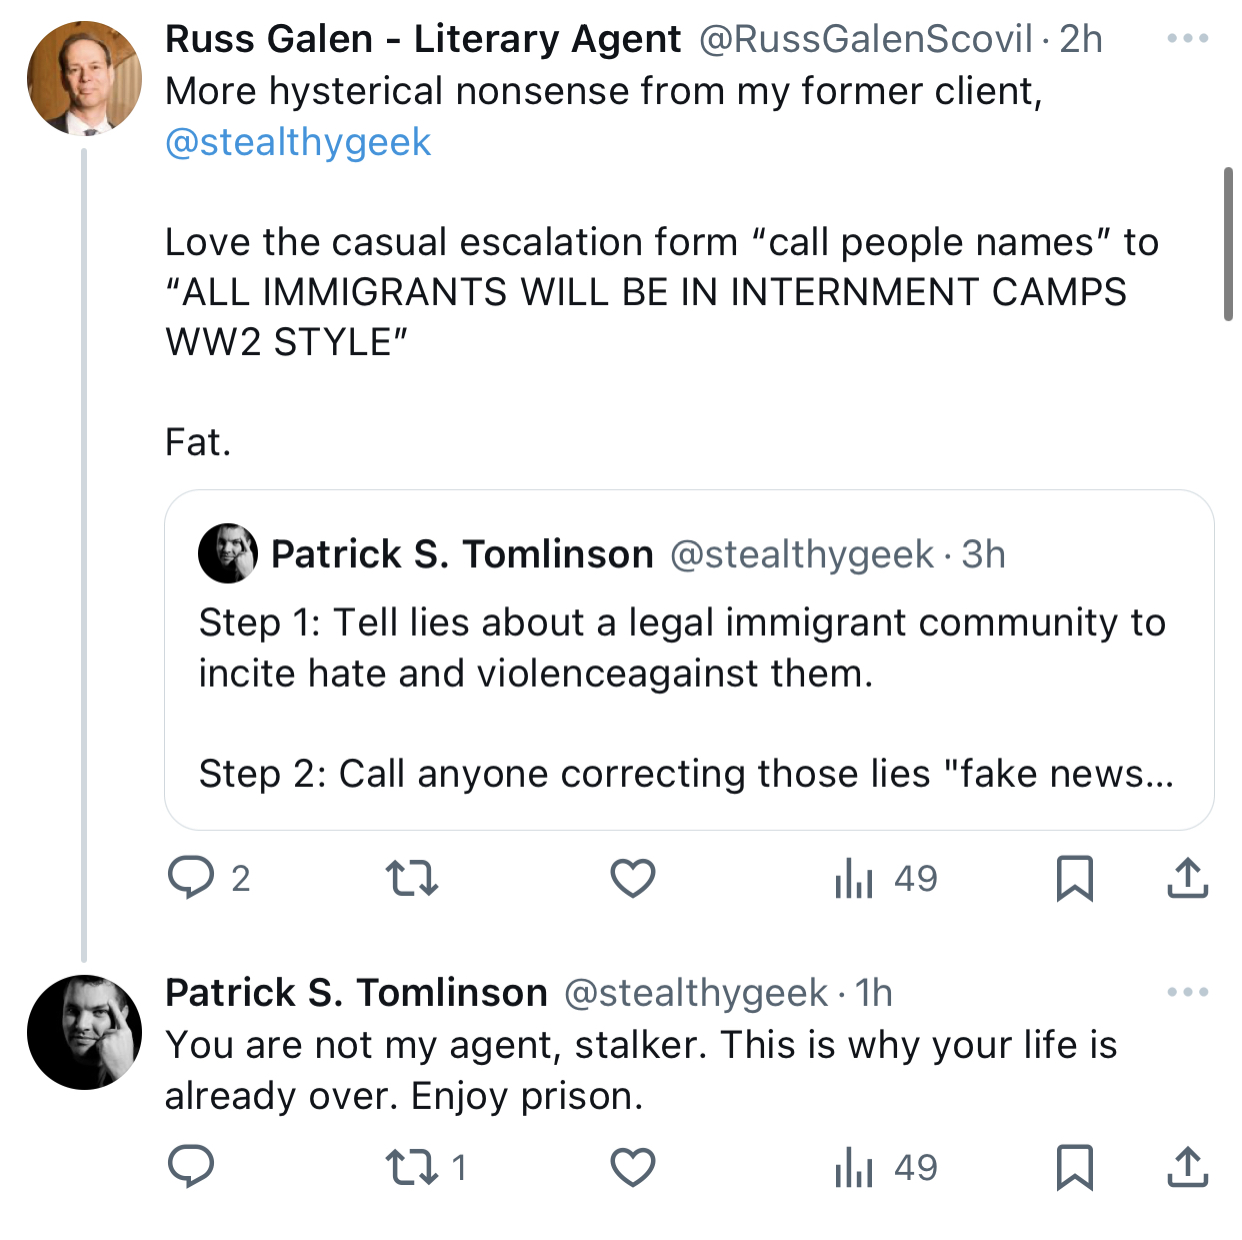Like Russ Galen's tweet
Screen dimensions: 1242x1240
[633, 878]
